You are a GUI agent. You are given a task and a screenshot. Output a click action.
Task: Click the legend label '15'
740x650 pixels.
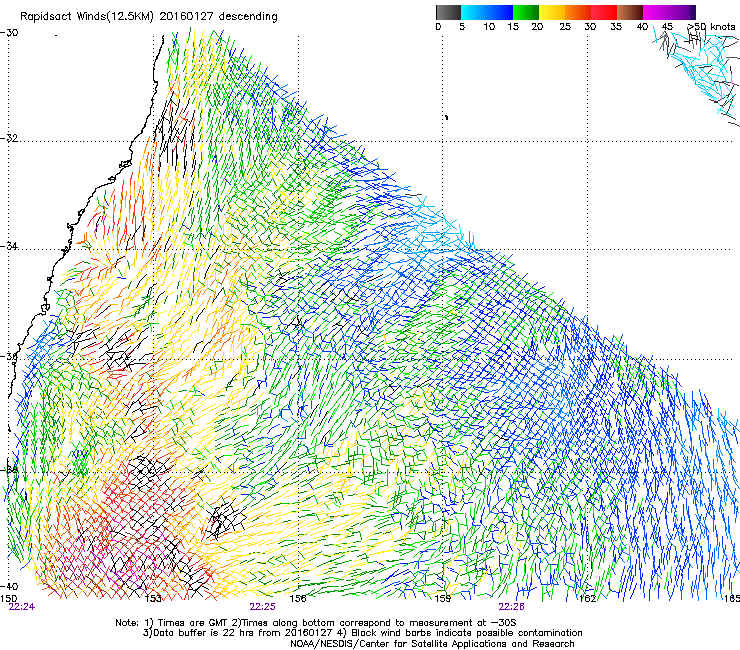click(x=513, y=27)
